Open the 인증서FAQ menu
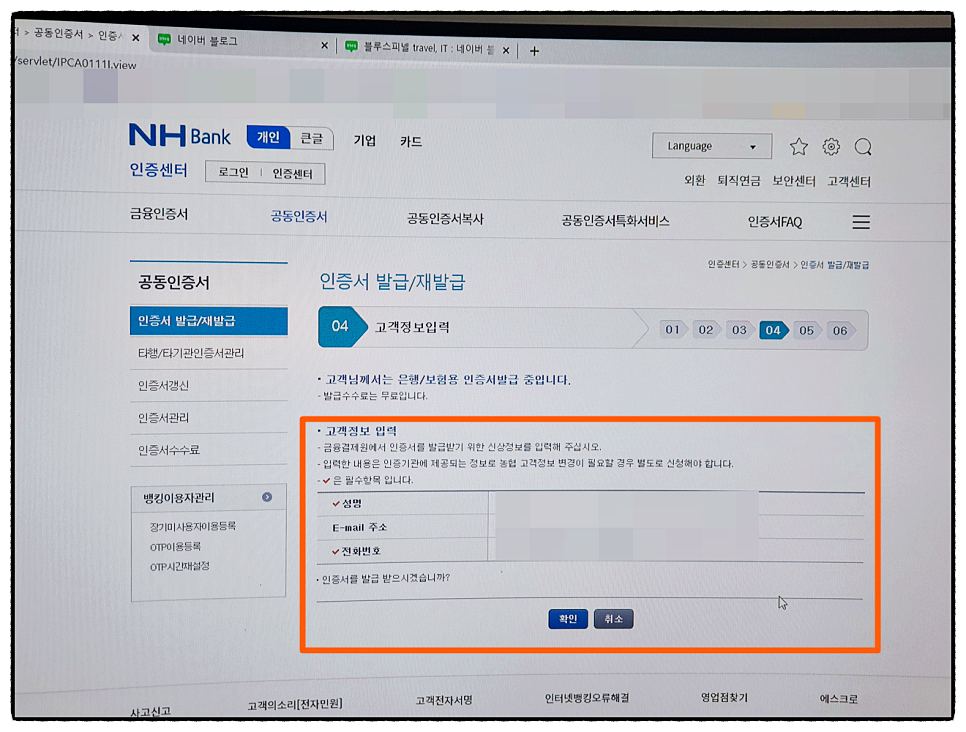This screenshot has height=732, width=966. click(774, 222)
